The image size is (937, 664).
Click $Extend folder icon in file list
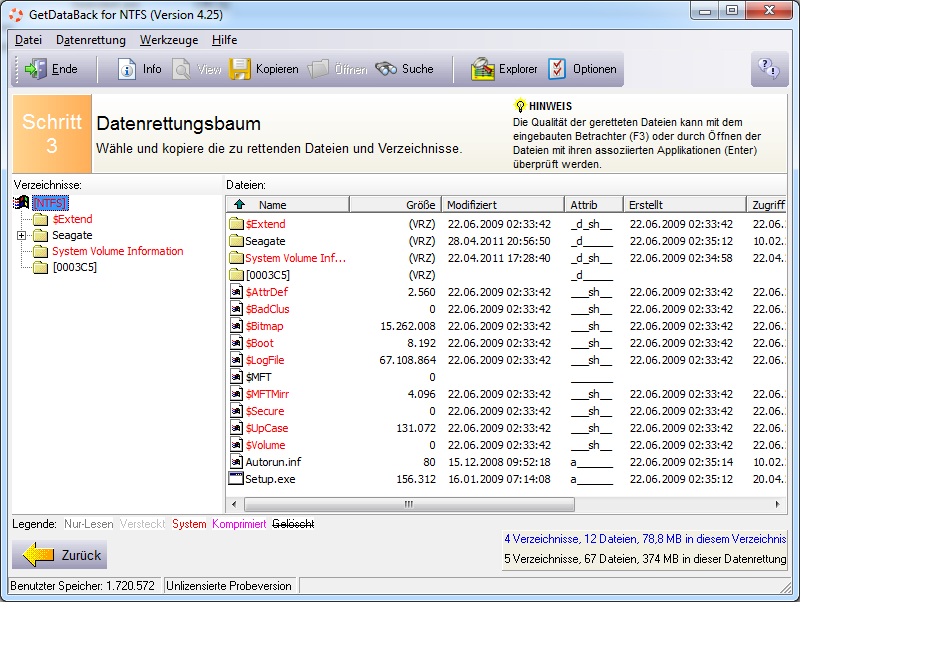coord(237,224)
